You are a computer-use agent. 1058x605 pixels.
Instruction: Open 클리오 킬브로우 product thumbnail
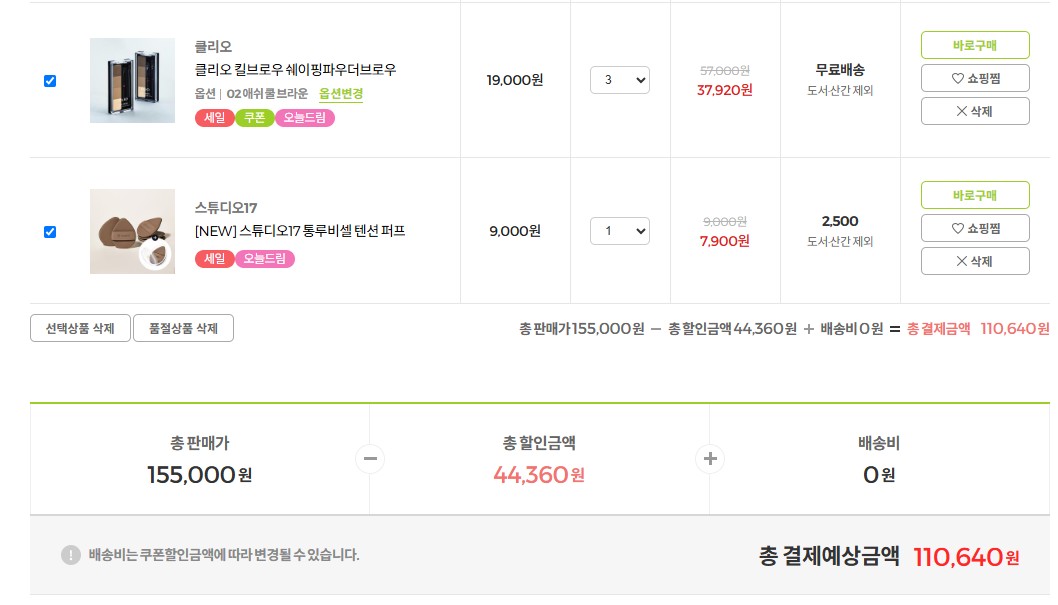click(132, 81)
